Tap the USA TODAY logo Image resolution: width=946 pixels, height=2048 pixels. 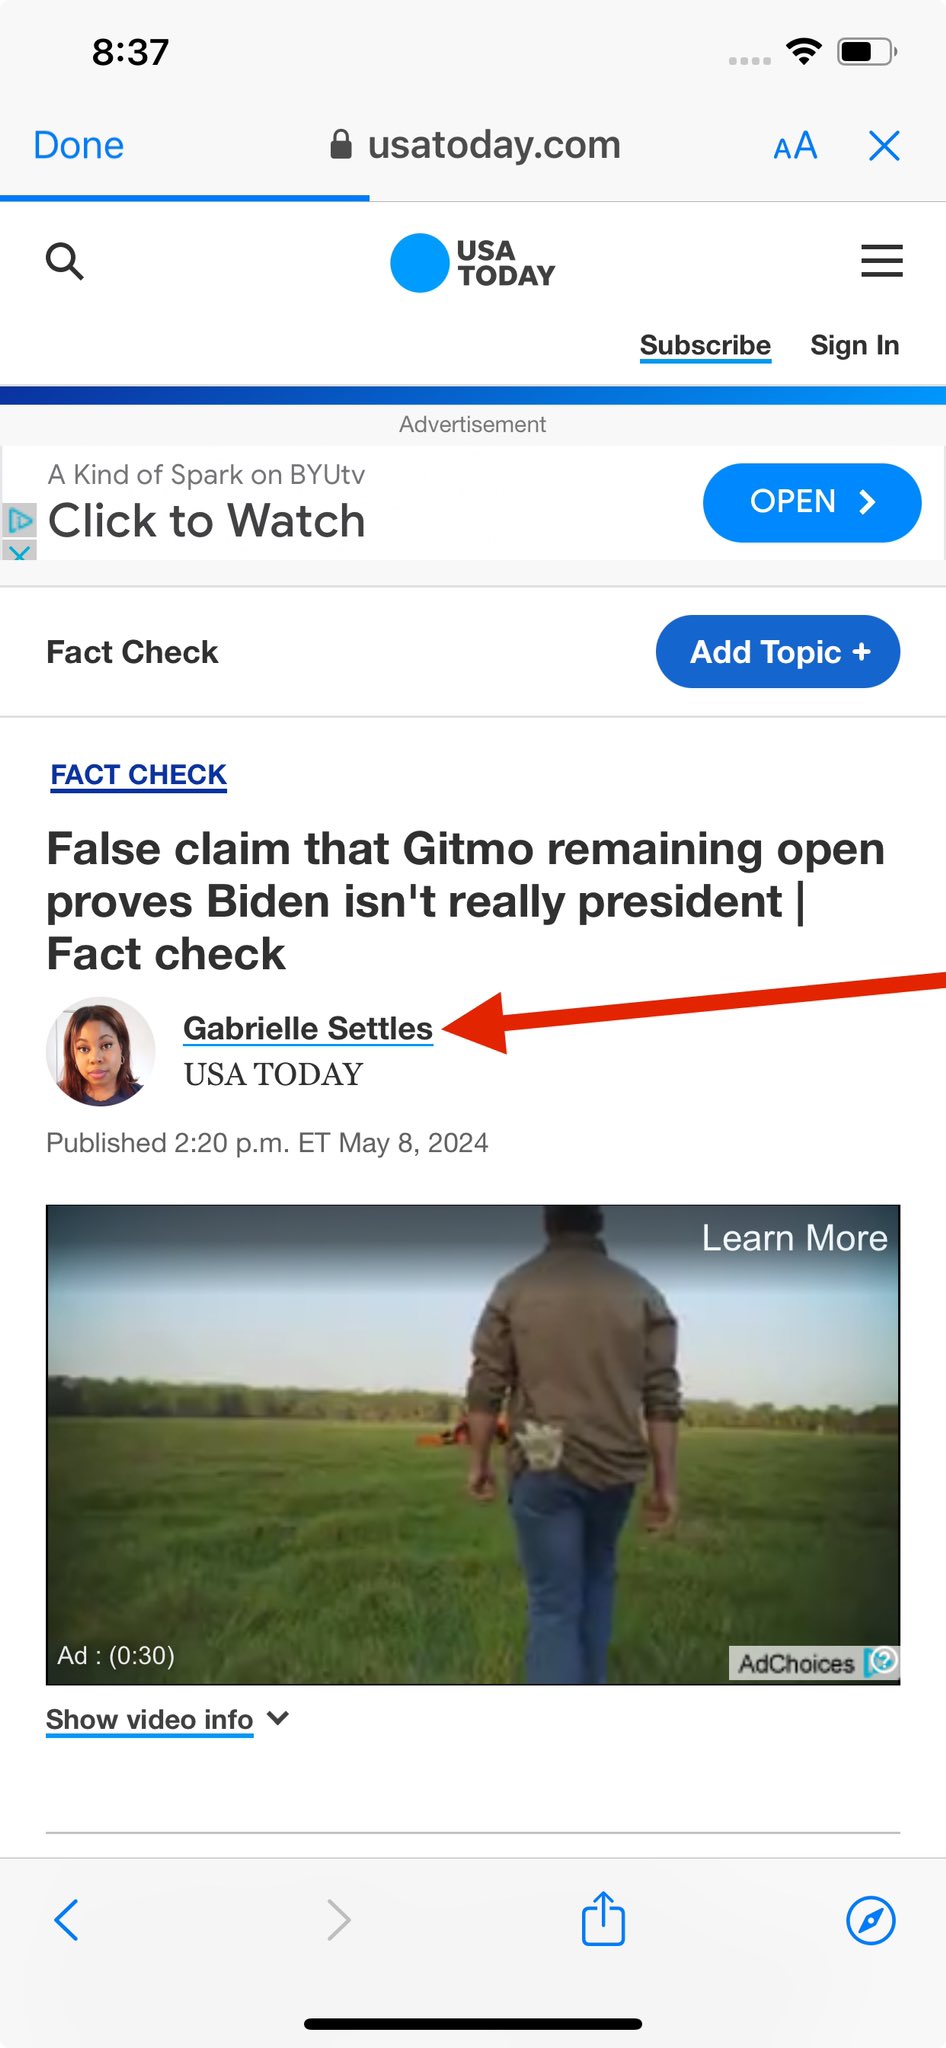pos(472,263)
